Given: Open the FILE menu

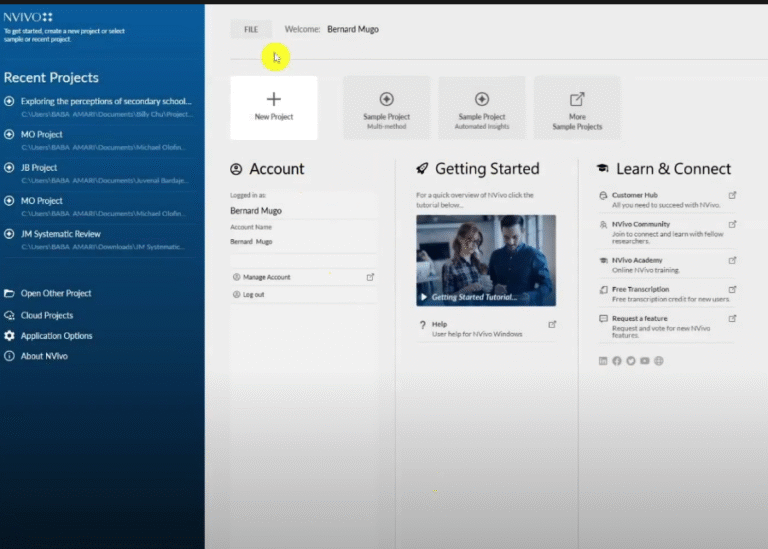Looking at the screenshot, I should click(x=251, y=30).
